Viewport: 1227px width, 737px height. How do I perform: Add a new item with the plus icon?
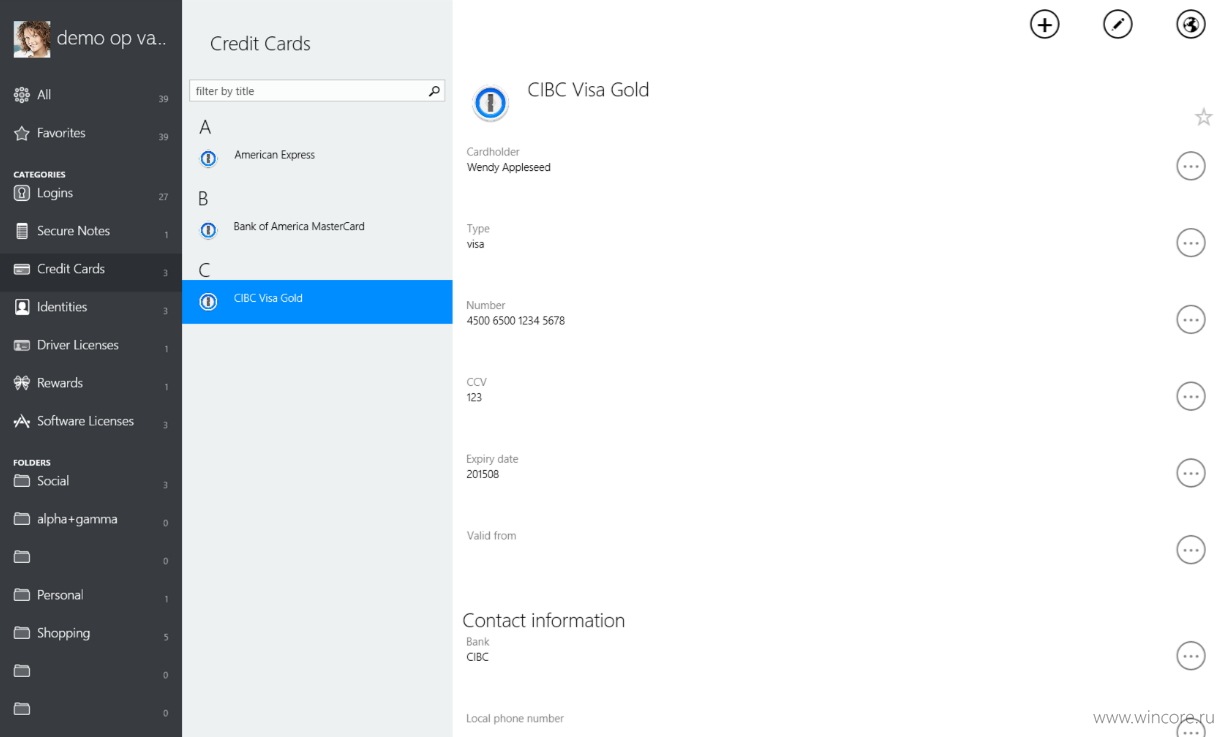[1044, 25]
